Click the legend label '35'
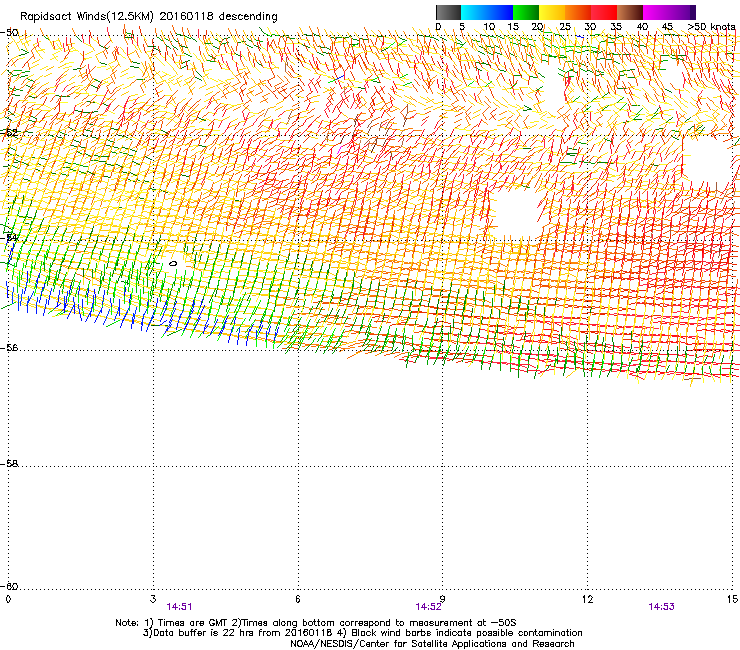The image size is (740, 650). [616, 27]
